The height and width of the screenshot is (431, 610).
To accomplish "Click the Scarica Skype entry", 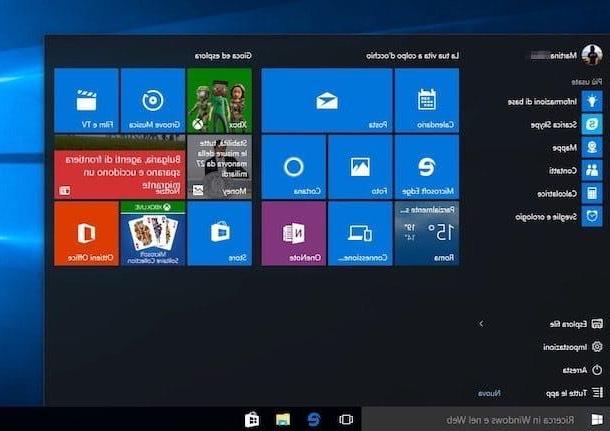I will 566,124.
